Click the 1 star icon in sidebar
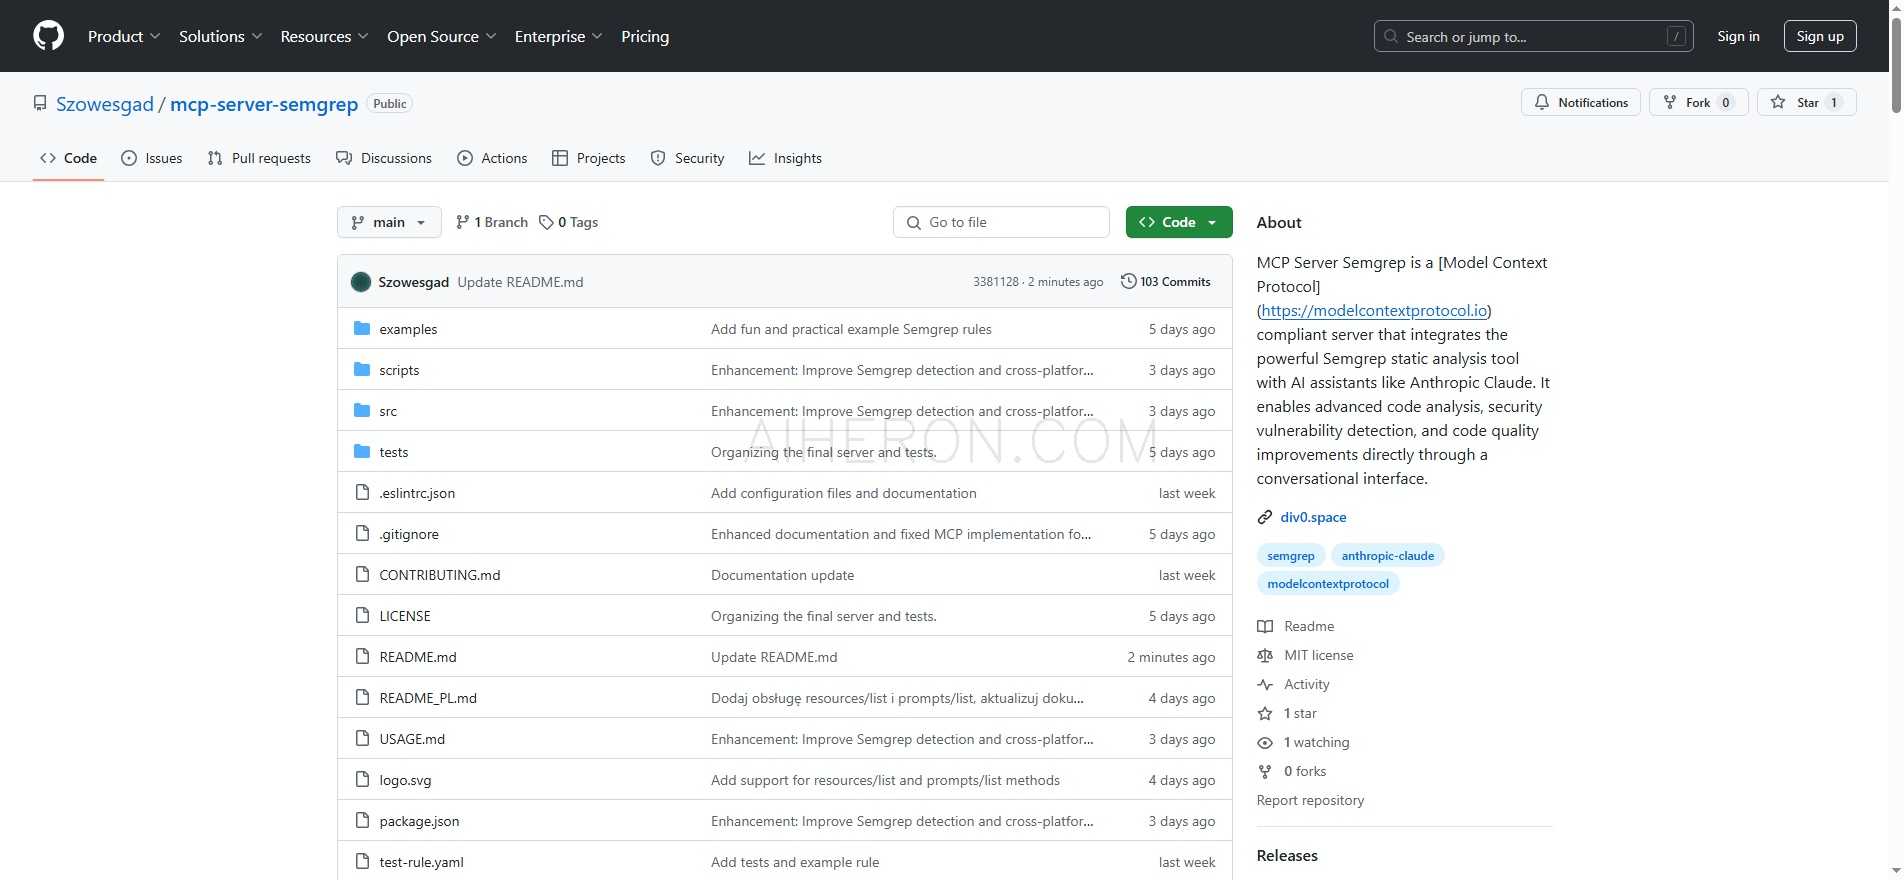The image size is (1904, 880). click(1265, 713)
